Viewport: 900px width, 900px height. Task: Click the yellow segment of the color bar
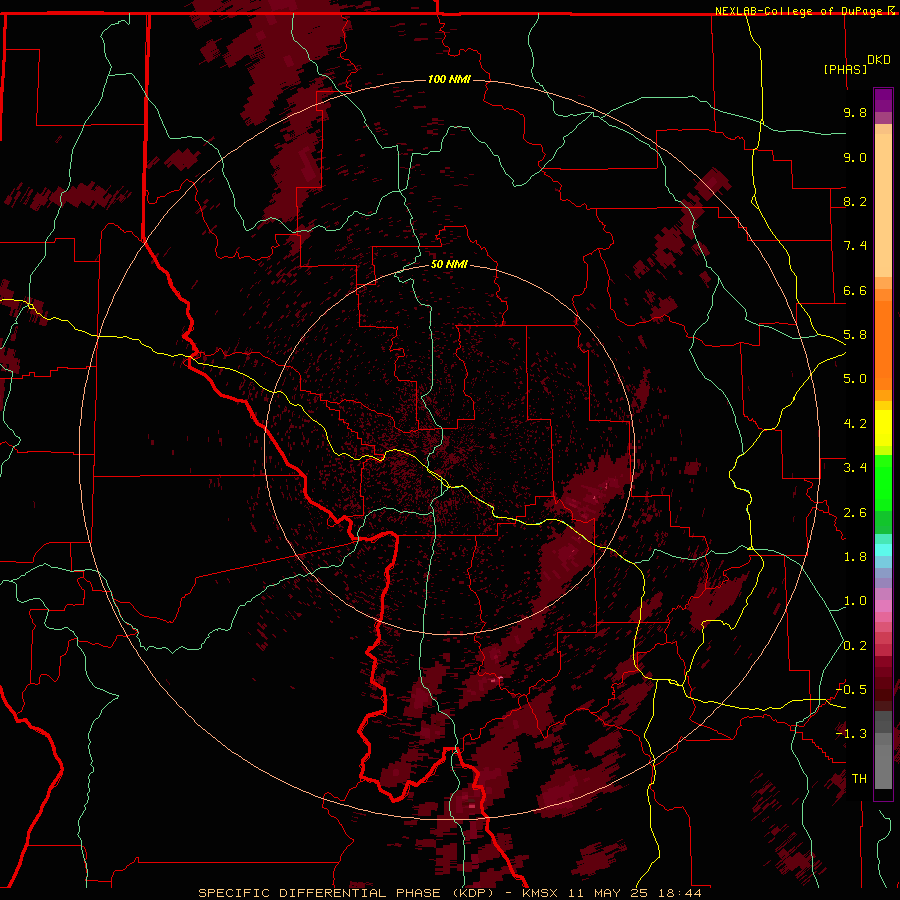(x=883, y=428)
